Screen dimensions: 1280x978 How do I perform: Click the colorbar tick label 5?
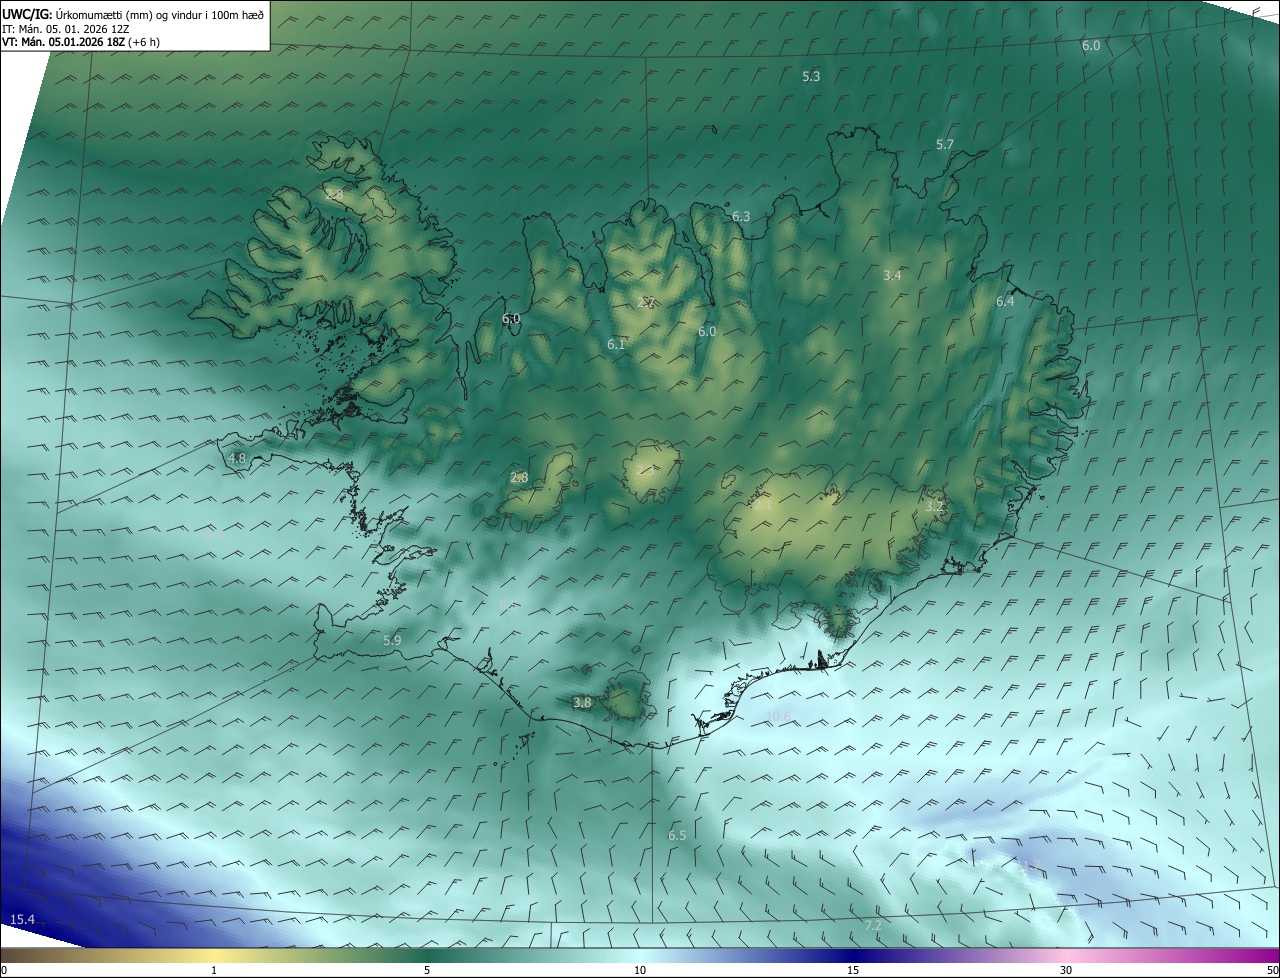click(x=427, y=970)
